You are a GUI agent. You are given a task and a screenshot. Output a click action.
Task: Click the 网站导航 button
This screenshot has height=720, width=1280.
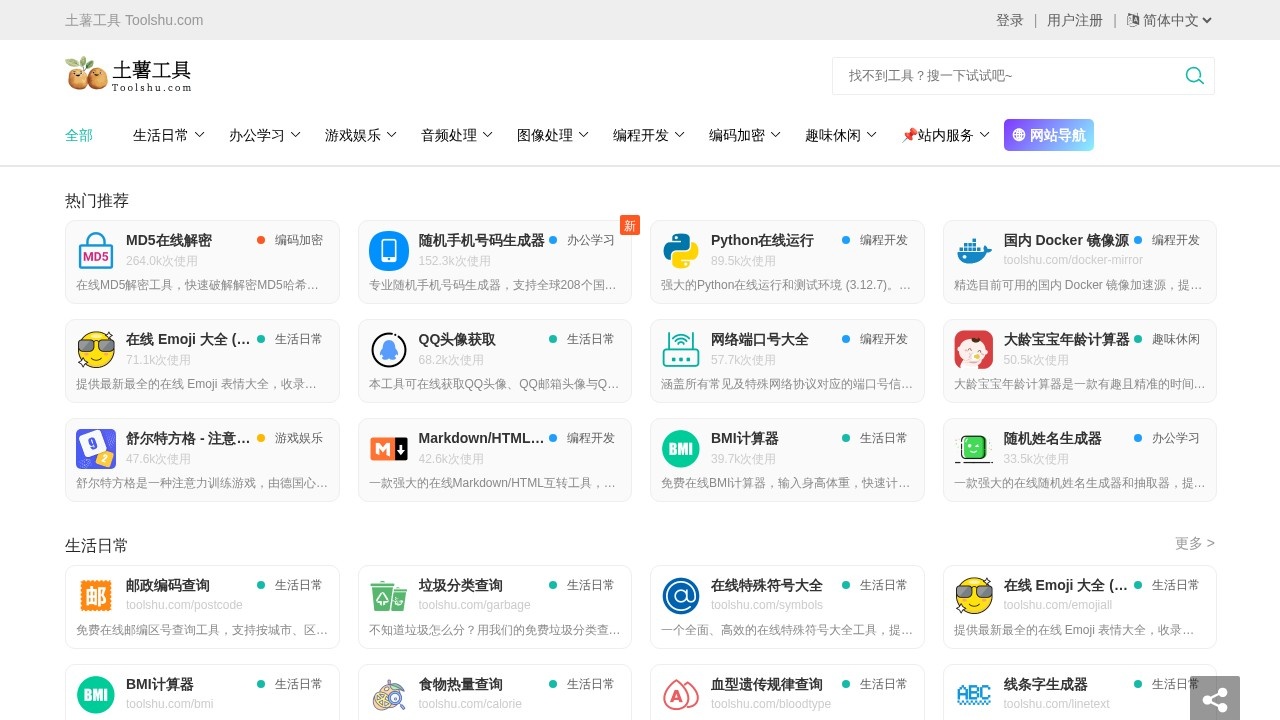(1048, 135)
